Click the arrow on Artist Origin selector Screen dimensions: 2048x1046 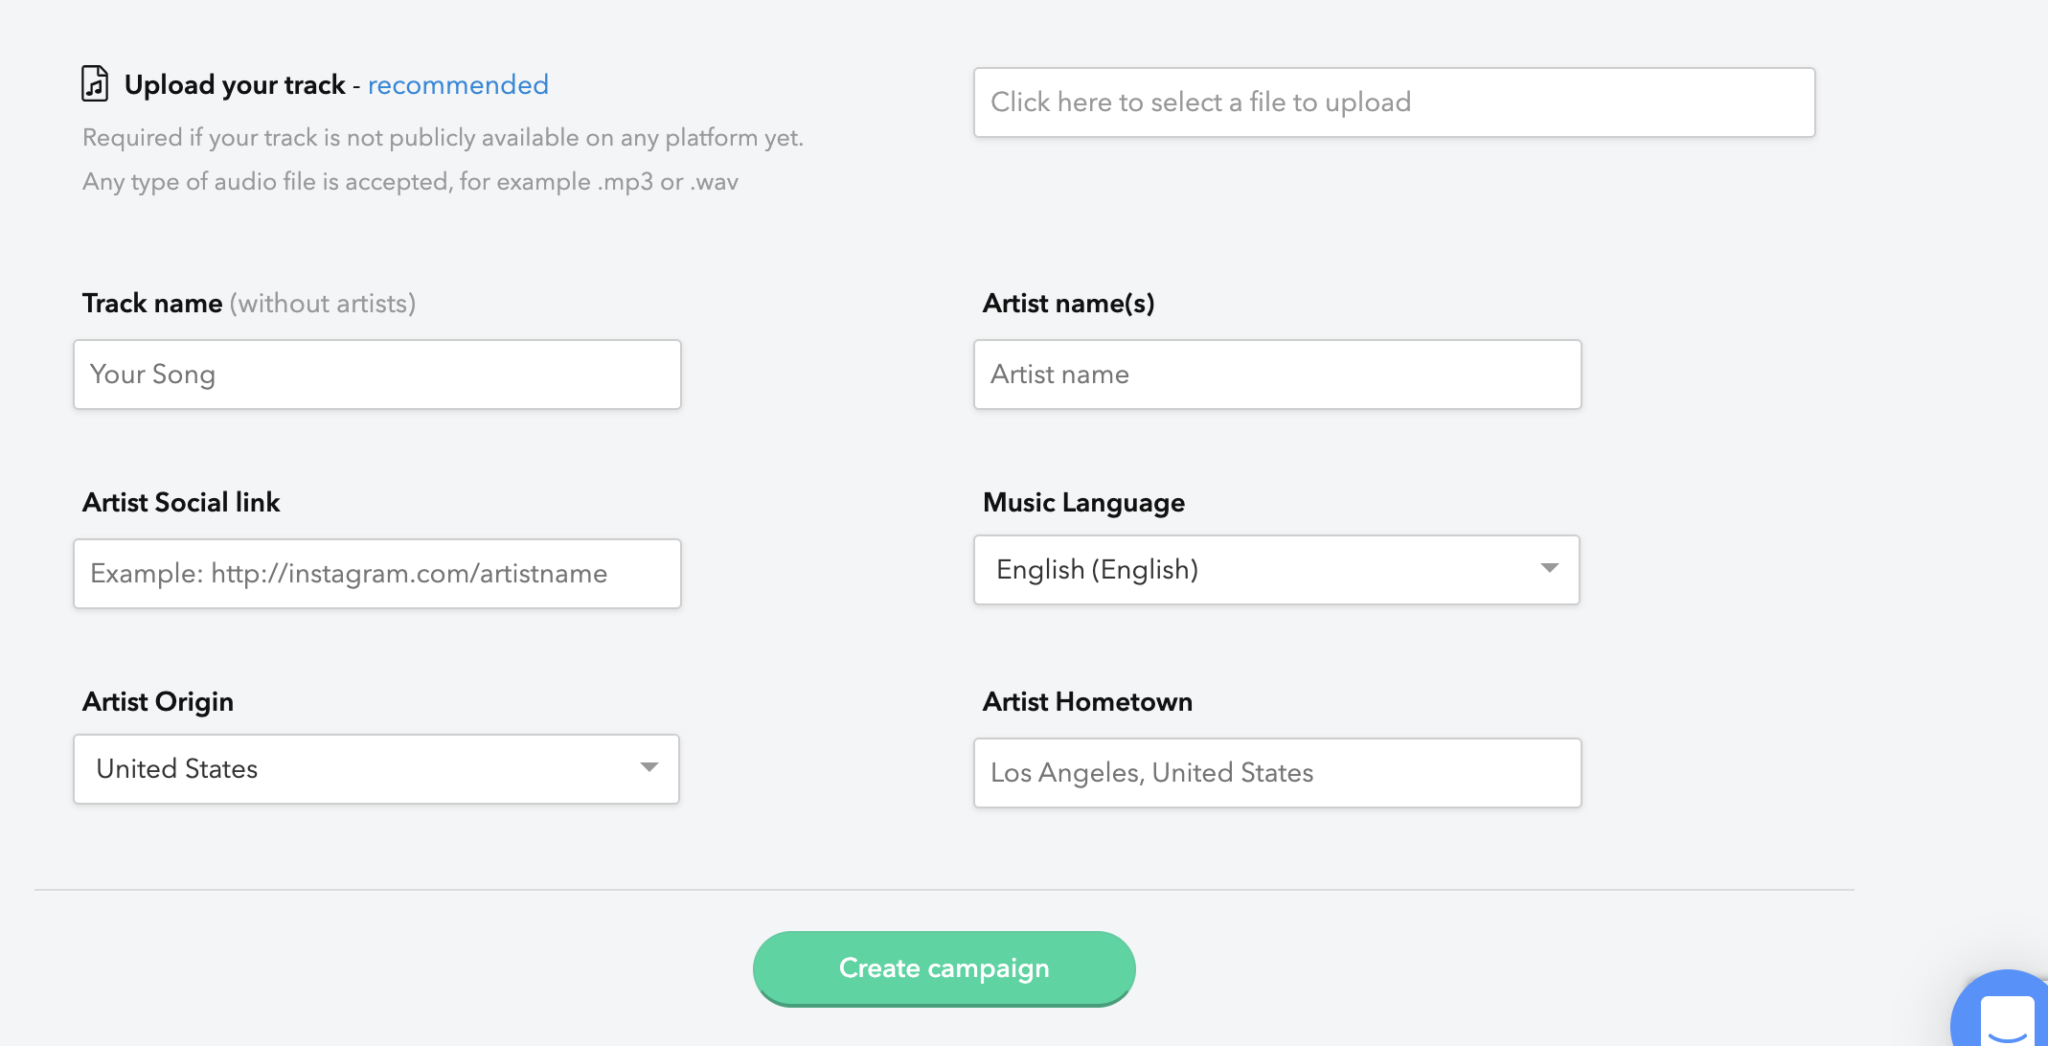tap(649, 768)
